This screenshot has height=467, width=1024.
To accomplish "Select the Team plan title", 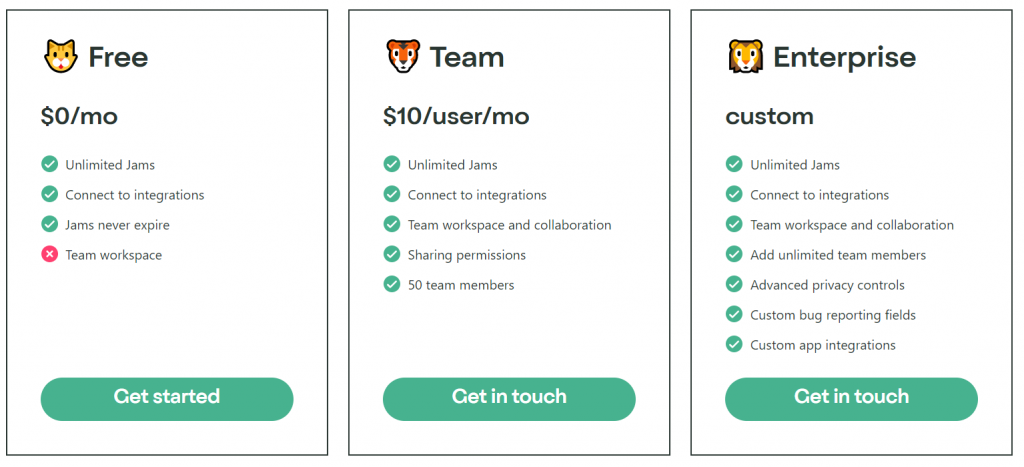I will [467, 57].
